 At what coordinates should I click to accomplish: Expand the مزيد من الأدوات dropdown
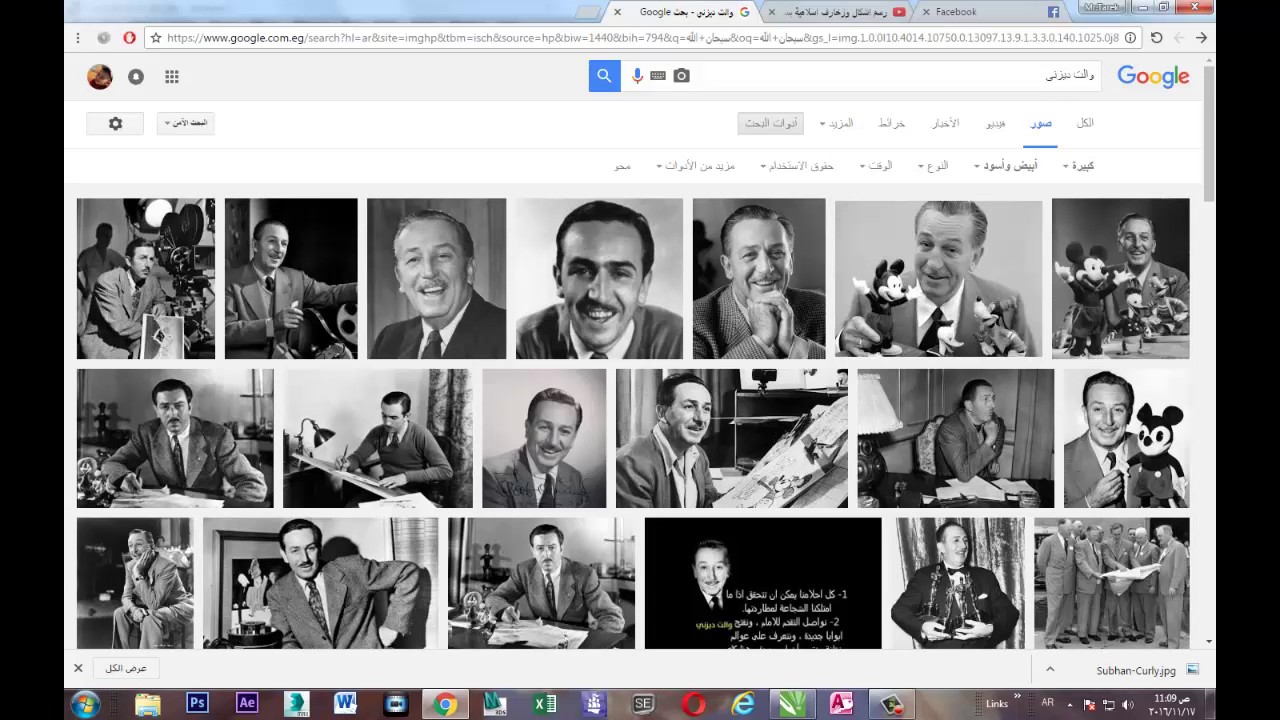tap(696, 166)
